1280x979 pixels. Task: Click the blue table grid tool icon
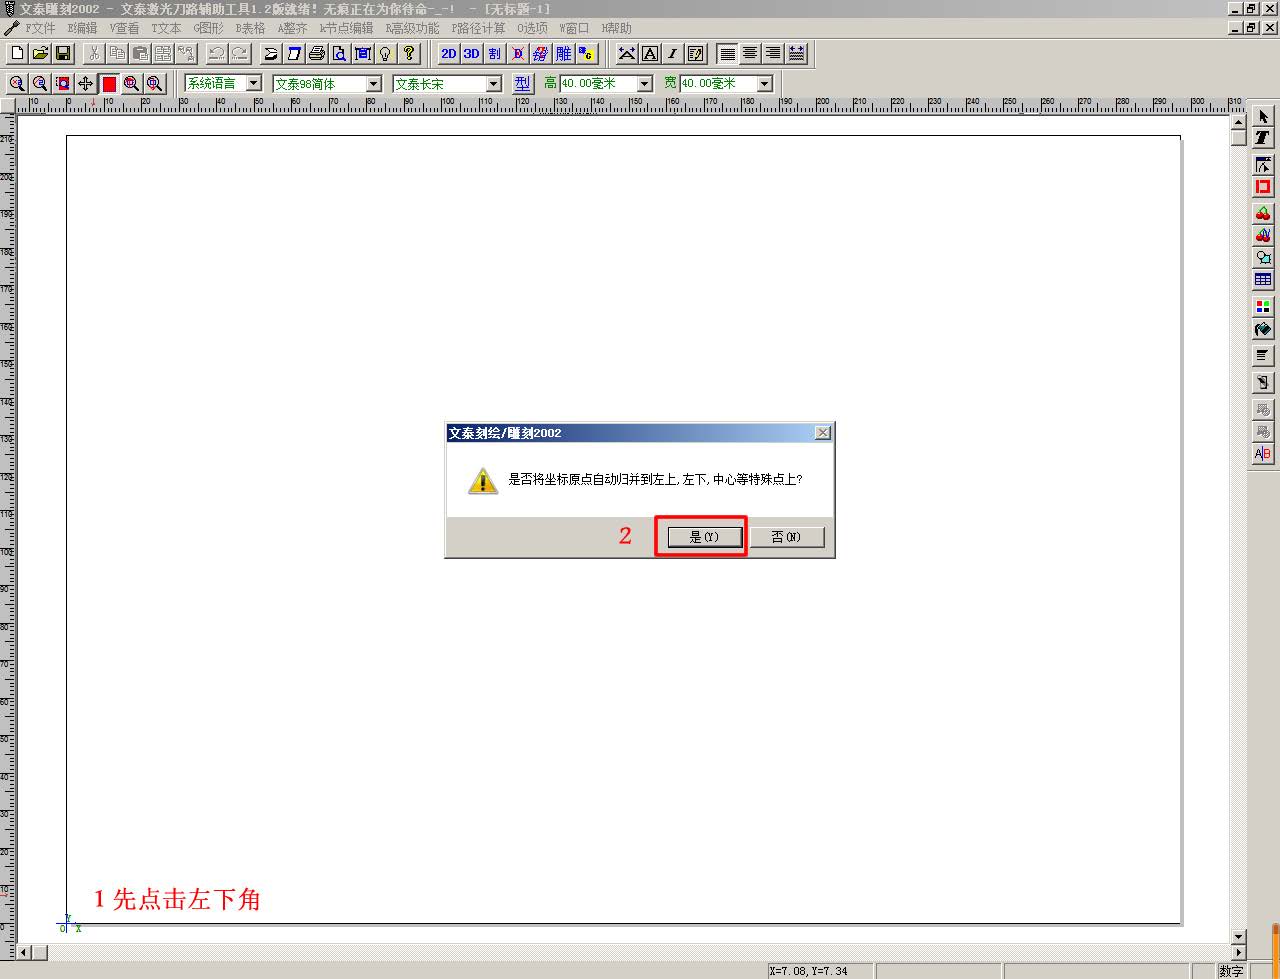coord(1263,279)
